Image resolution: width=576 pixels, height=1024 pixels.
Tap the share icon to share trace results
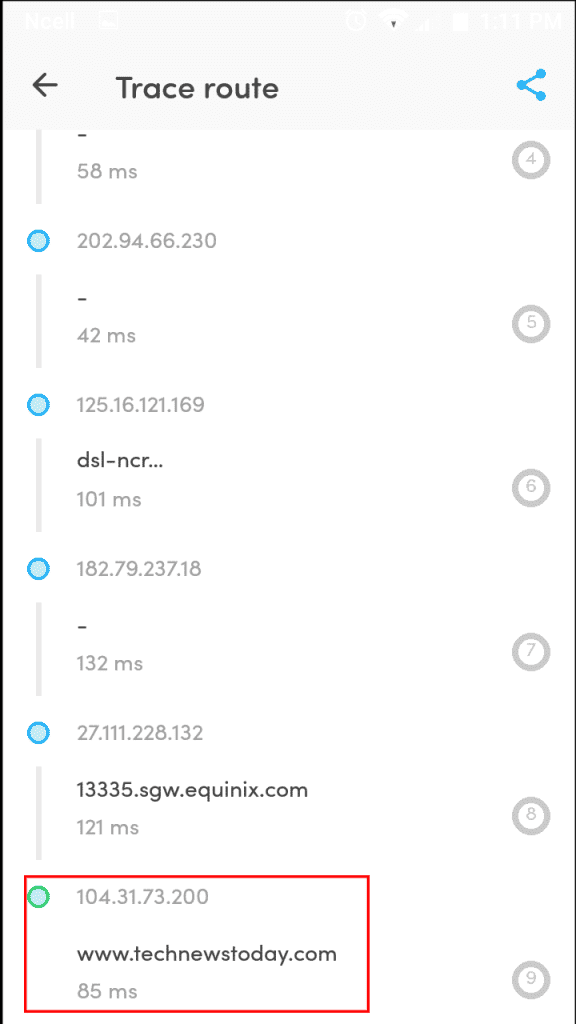(x=531, y=85)
